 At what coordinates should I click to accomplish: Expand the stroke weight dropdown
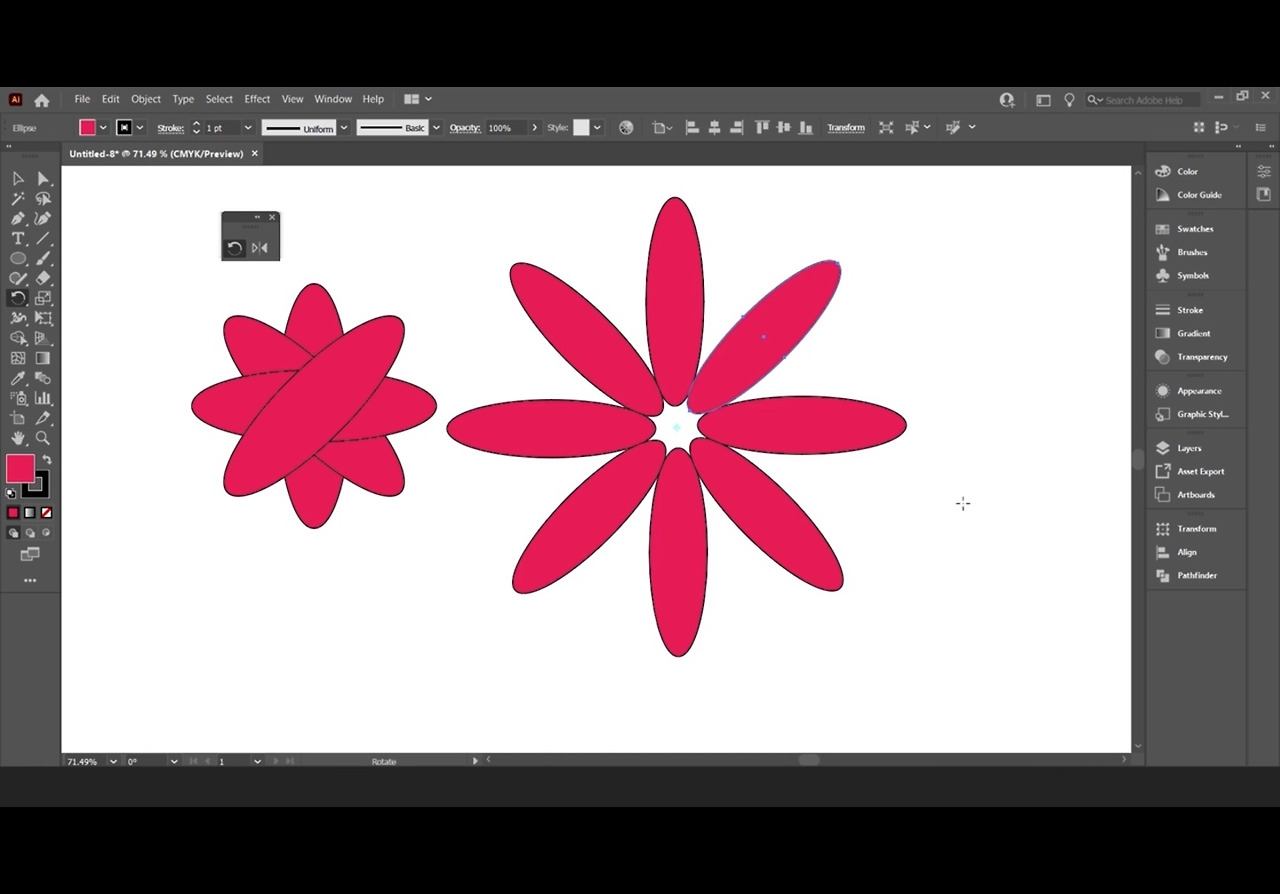pyautogui.click(x=248, y=128)
